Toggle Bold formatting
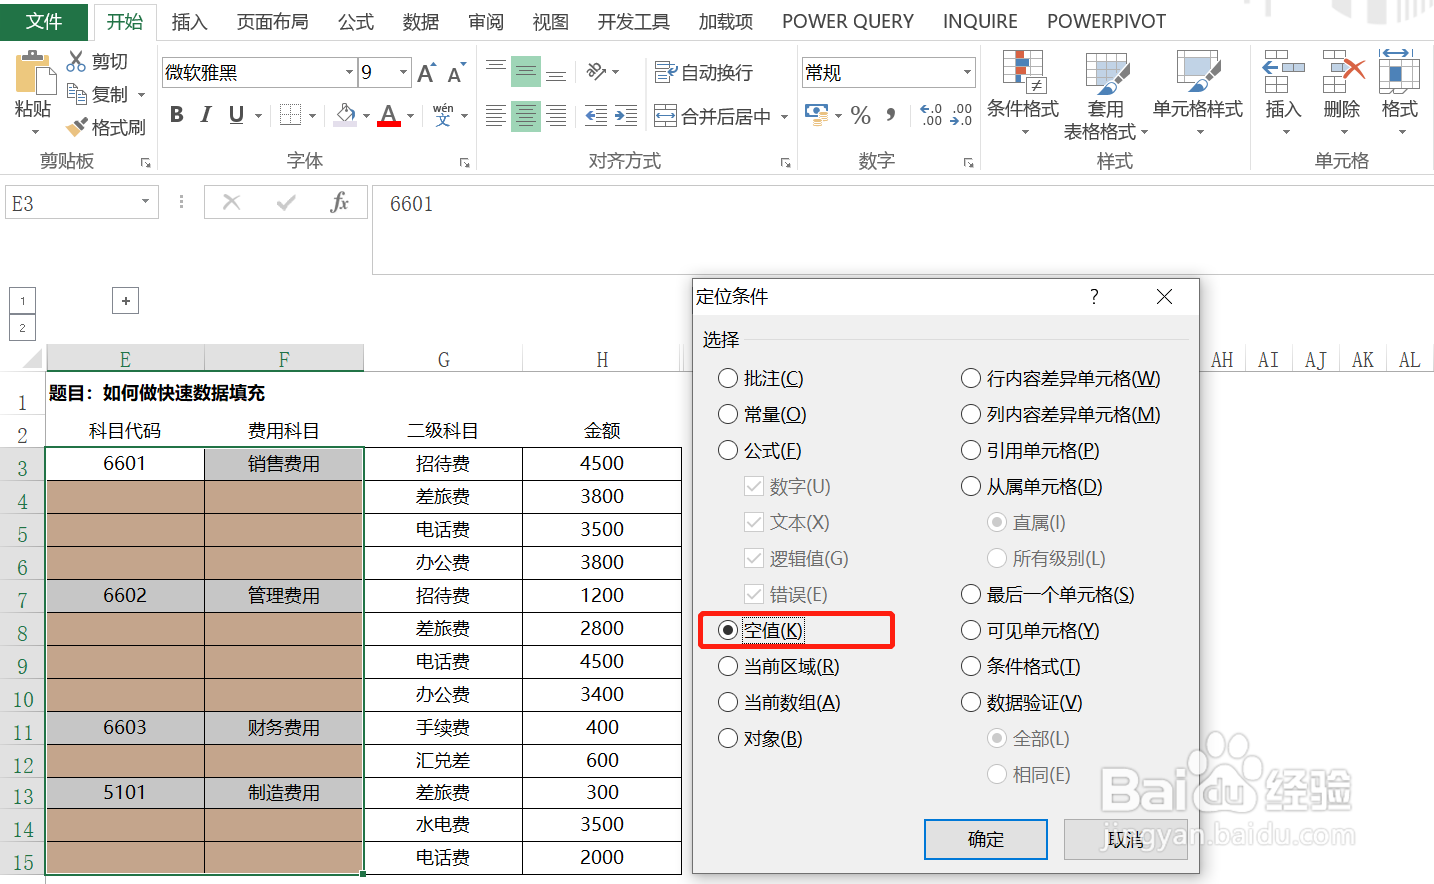 coord(177,115)
